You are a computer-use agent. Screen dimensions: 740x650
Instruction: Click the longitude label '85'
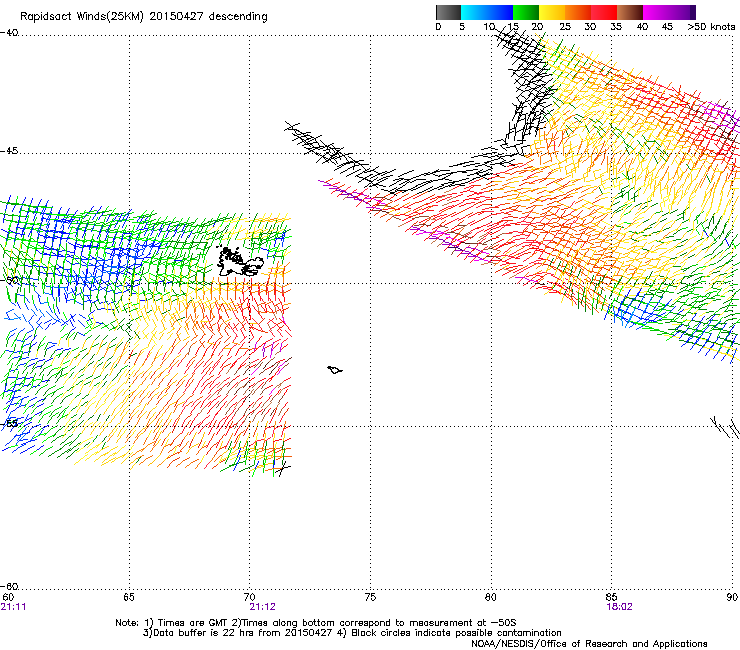[611, 597]
